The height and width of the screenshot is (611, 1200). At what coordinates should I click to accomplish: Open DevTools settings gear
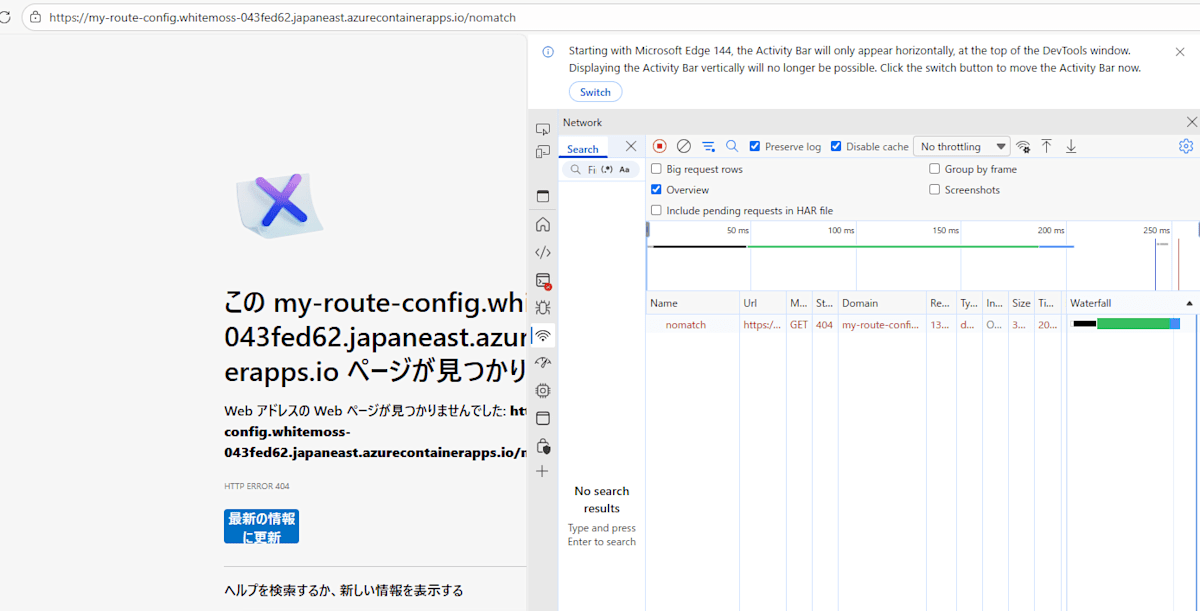[1186, 145]
